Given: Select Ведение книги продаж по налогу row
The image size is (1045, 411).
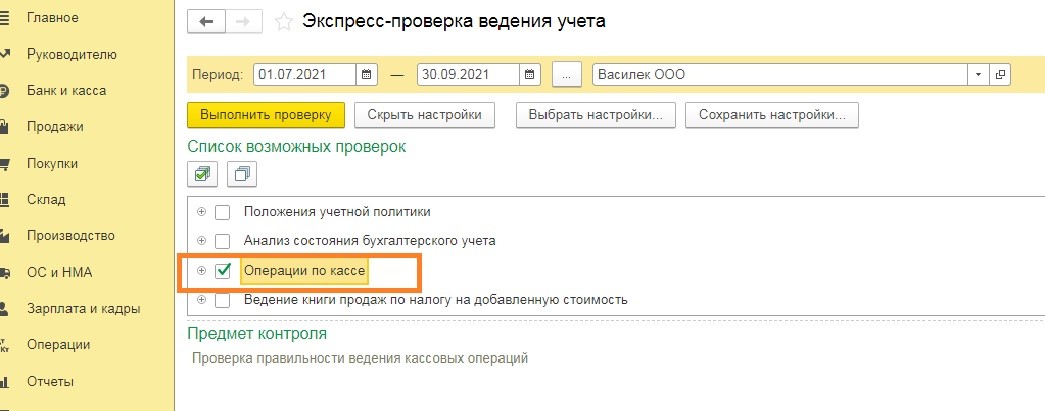Looking at the screenshot, I should (x=435, y=300).
